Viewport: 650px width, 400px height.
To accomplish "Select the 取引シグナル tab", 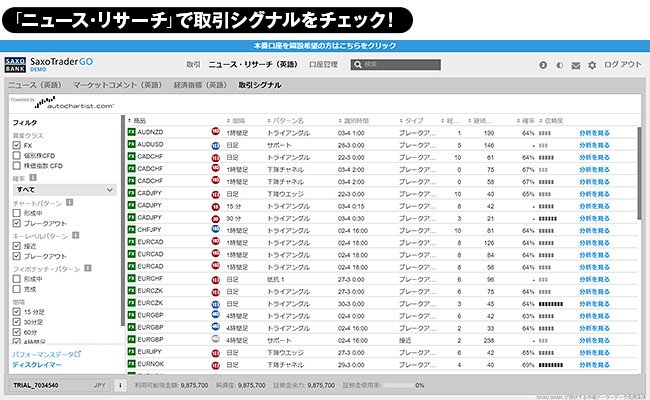I will (260, 85).
